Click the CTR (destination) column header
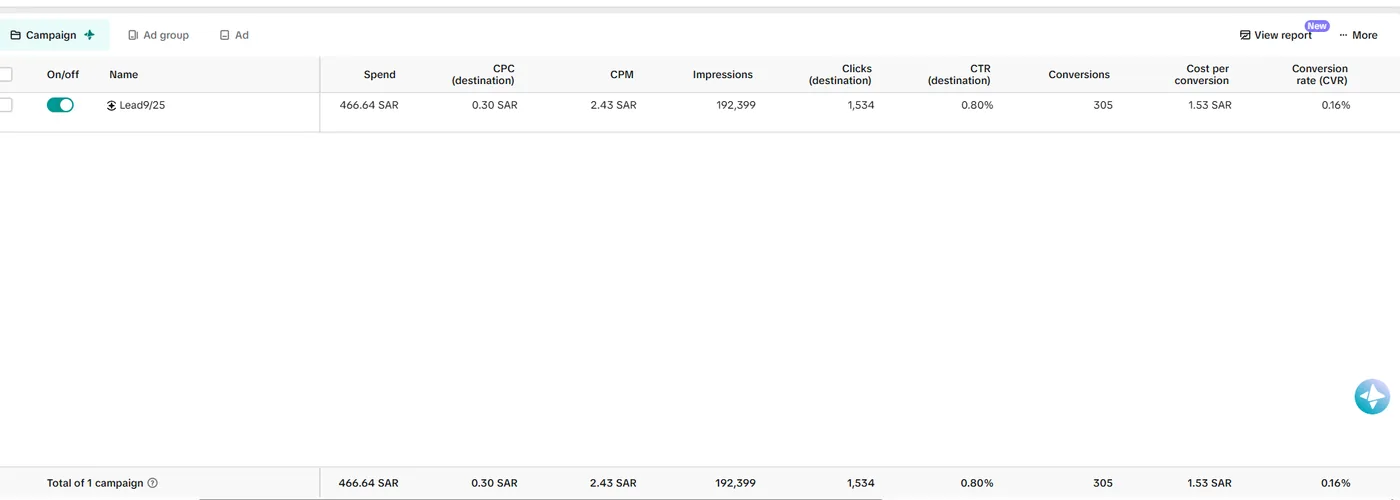The image size is (1400, 500). pyautogui.click(x=959, y=75)
